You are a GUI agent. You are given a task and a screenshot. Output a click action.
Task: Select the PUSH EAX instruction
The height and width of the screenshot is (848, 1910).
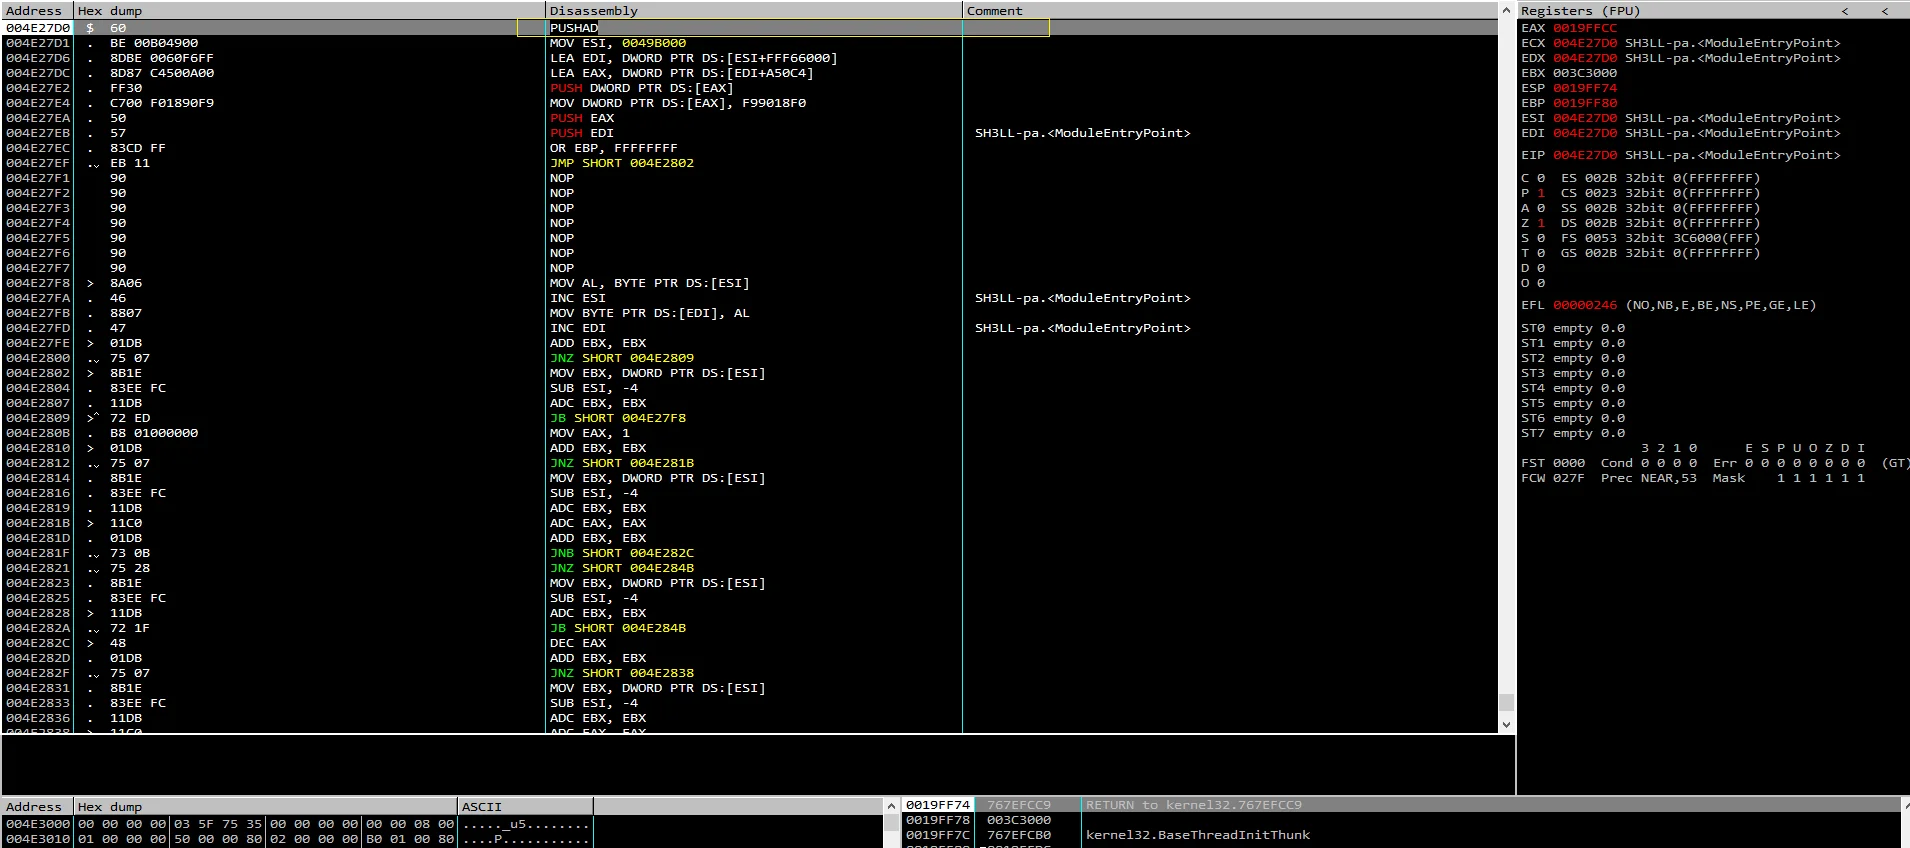(x=582, y=118)
